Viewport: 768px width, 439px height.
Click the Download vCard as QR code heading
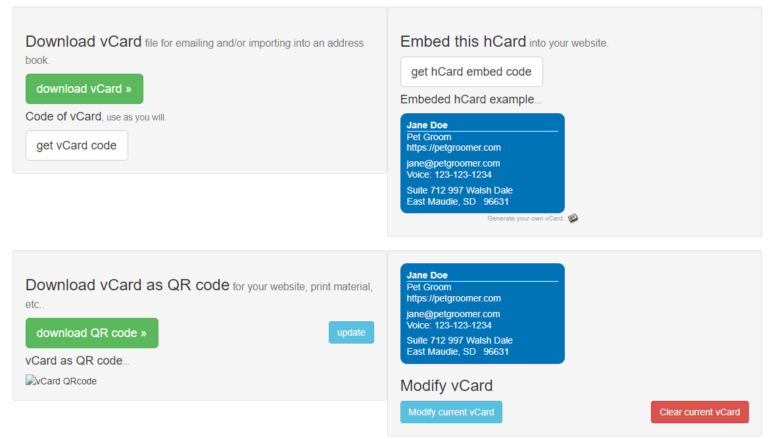(x=127, y=285)
